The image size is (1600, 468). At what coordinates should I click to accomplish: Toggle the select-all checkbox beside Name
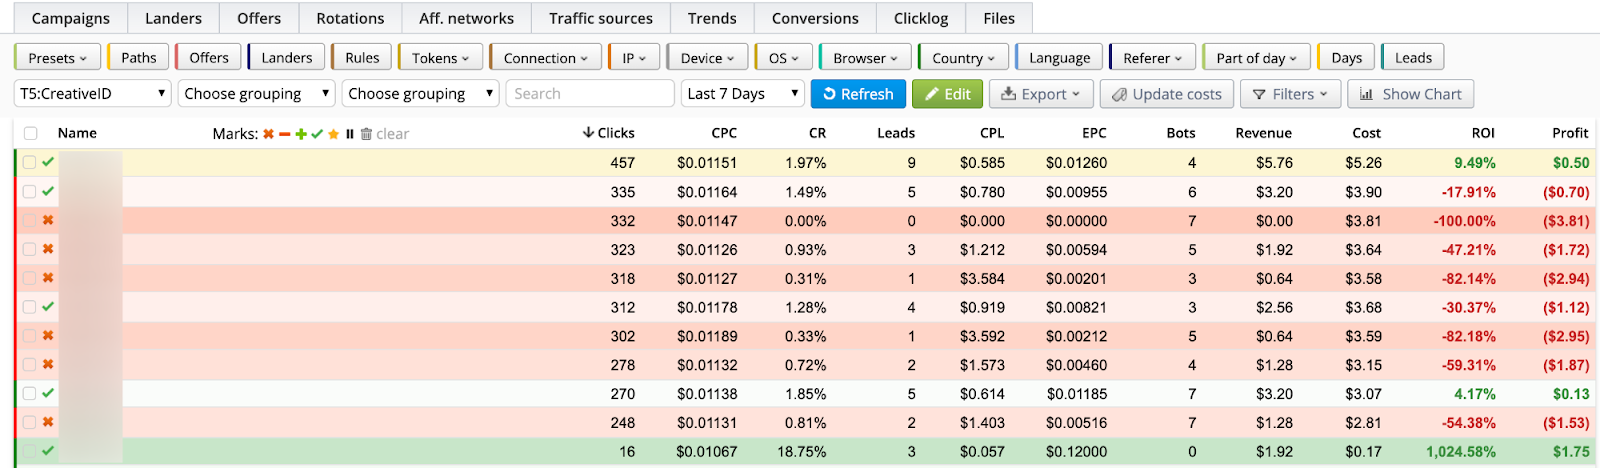[x=31, y=133]
